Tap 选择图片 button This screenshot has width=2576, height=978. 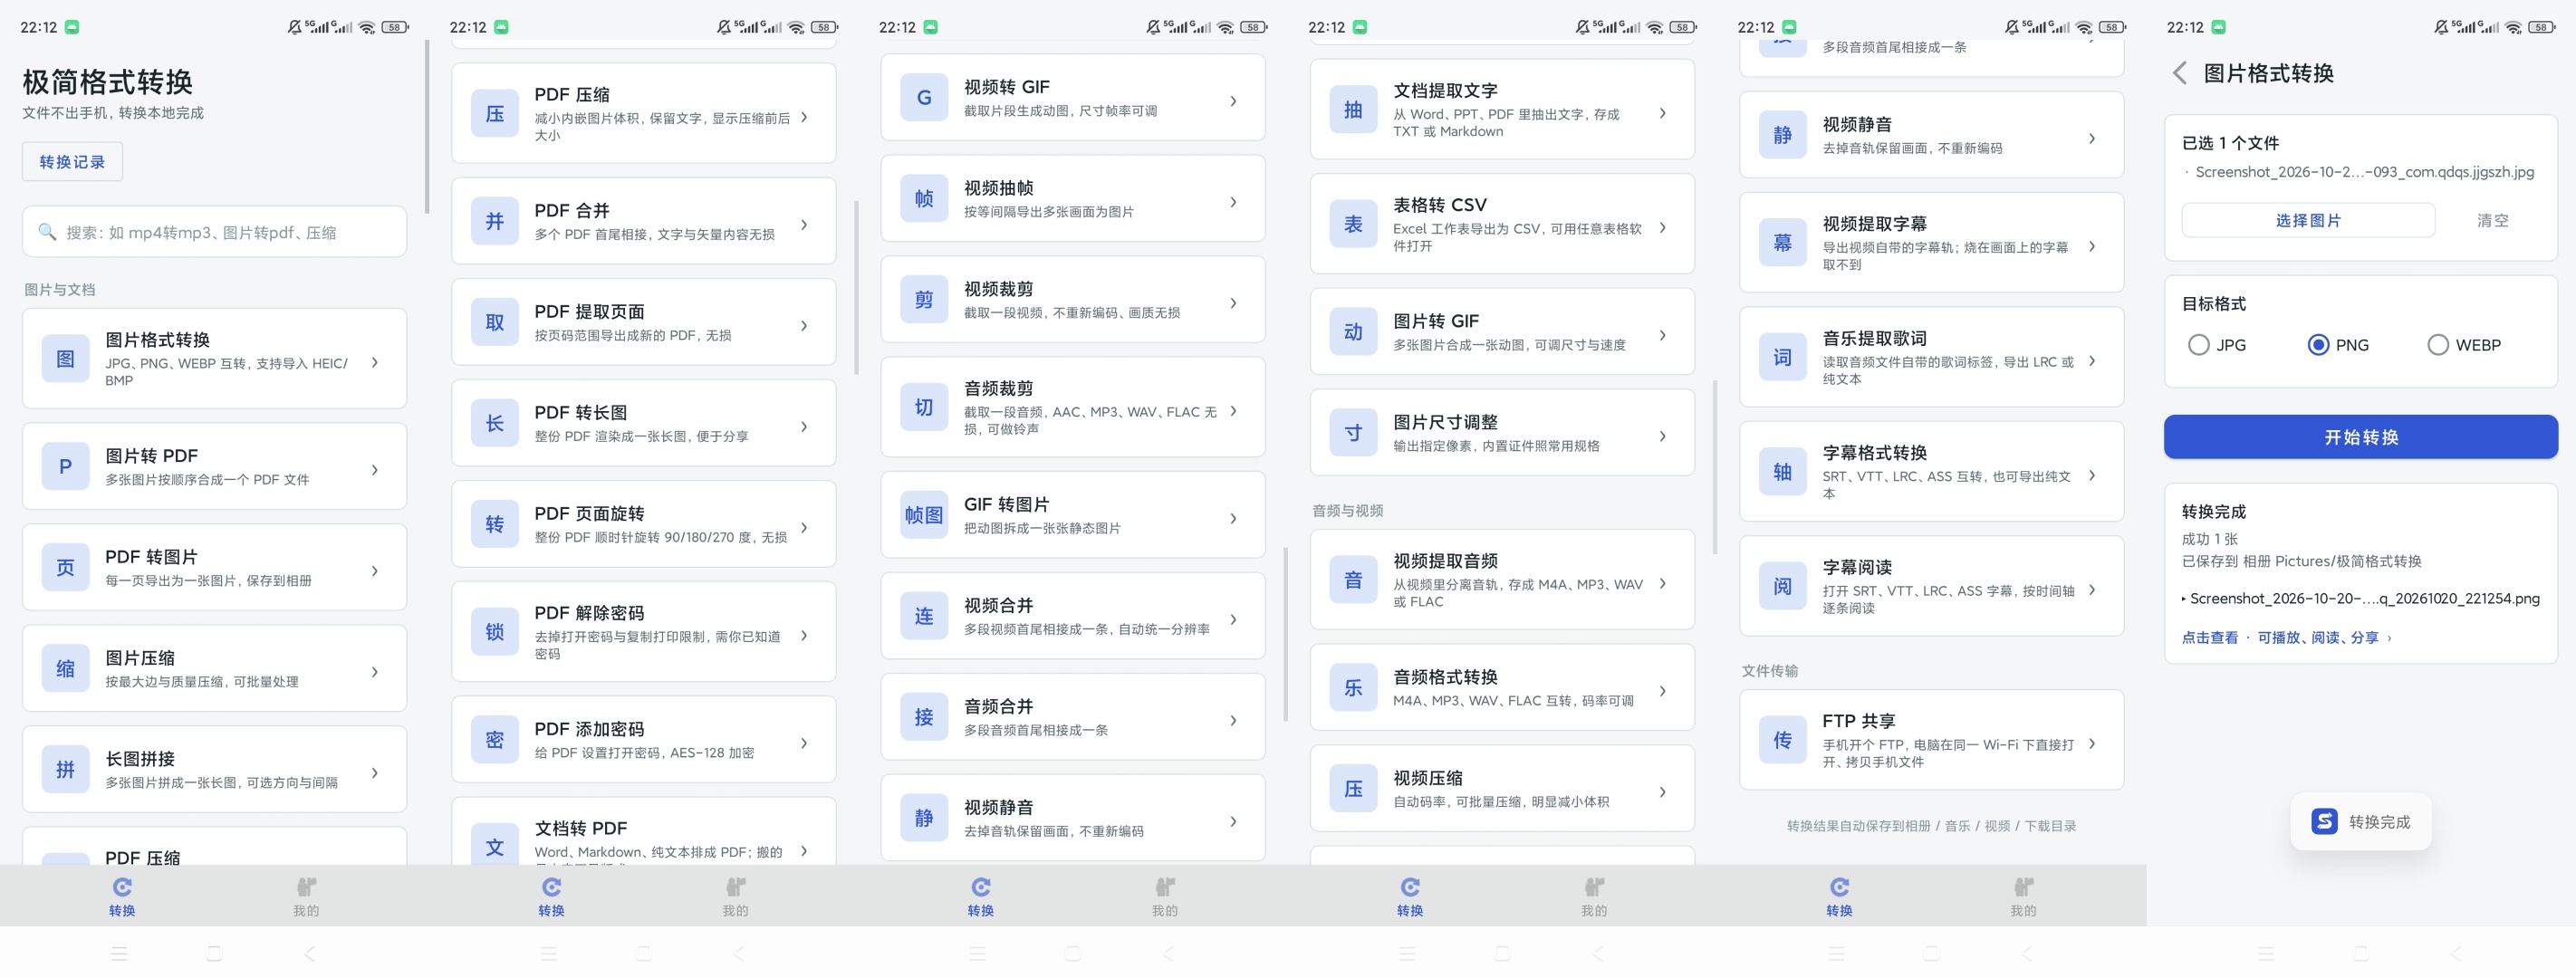(2308, 220)
